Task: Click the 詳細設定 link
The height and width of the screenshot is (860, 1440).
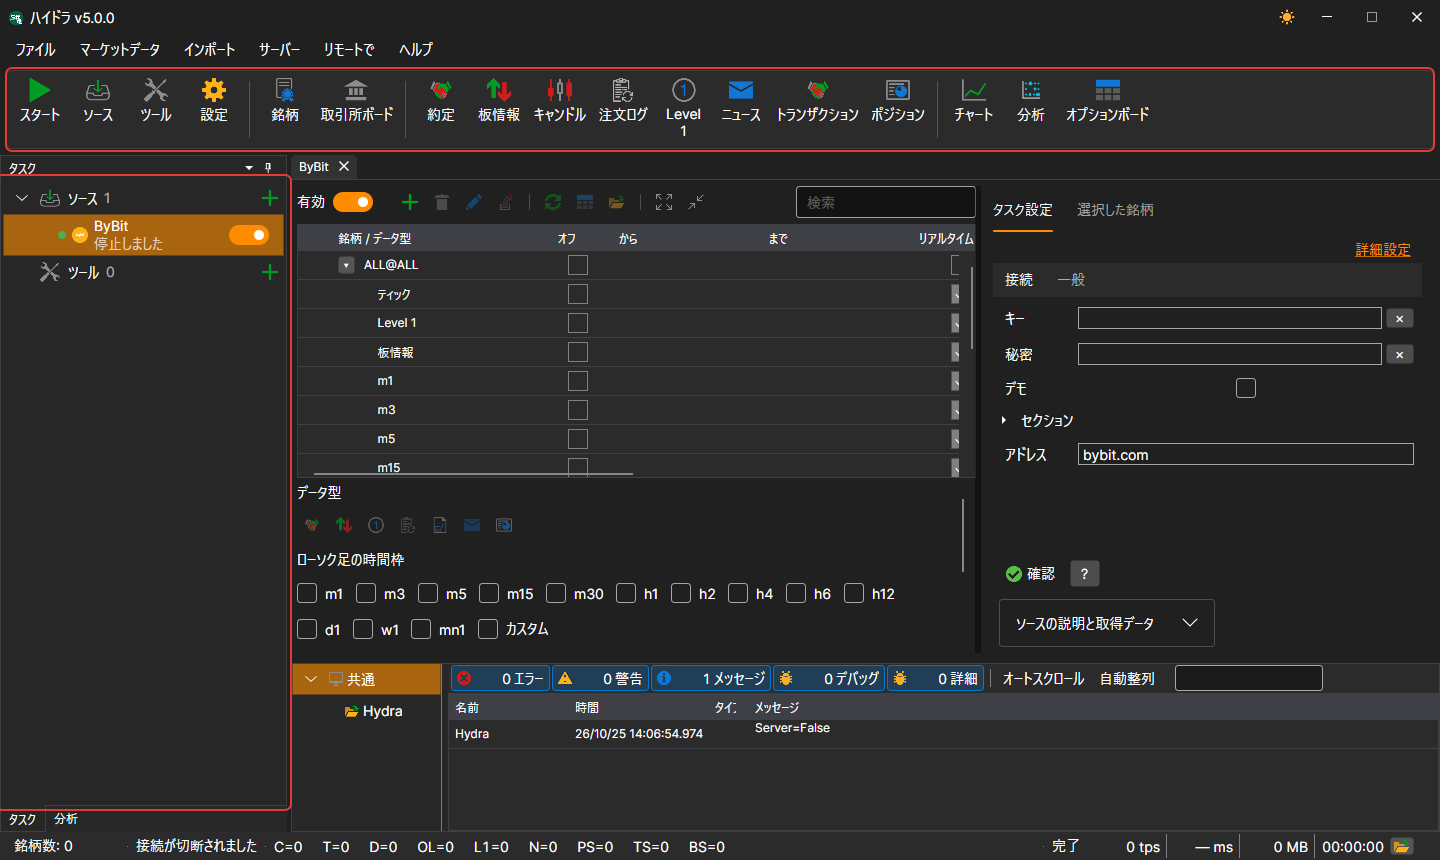Action: [x=1383, y=249]
